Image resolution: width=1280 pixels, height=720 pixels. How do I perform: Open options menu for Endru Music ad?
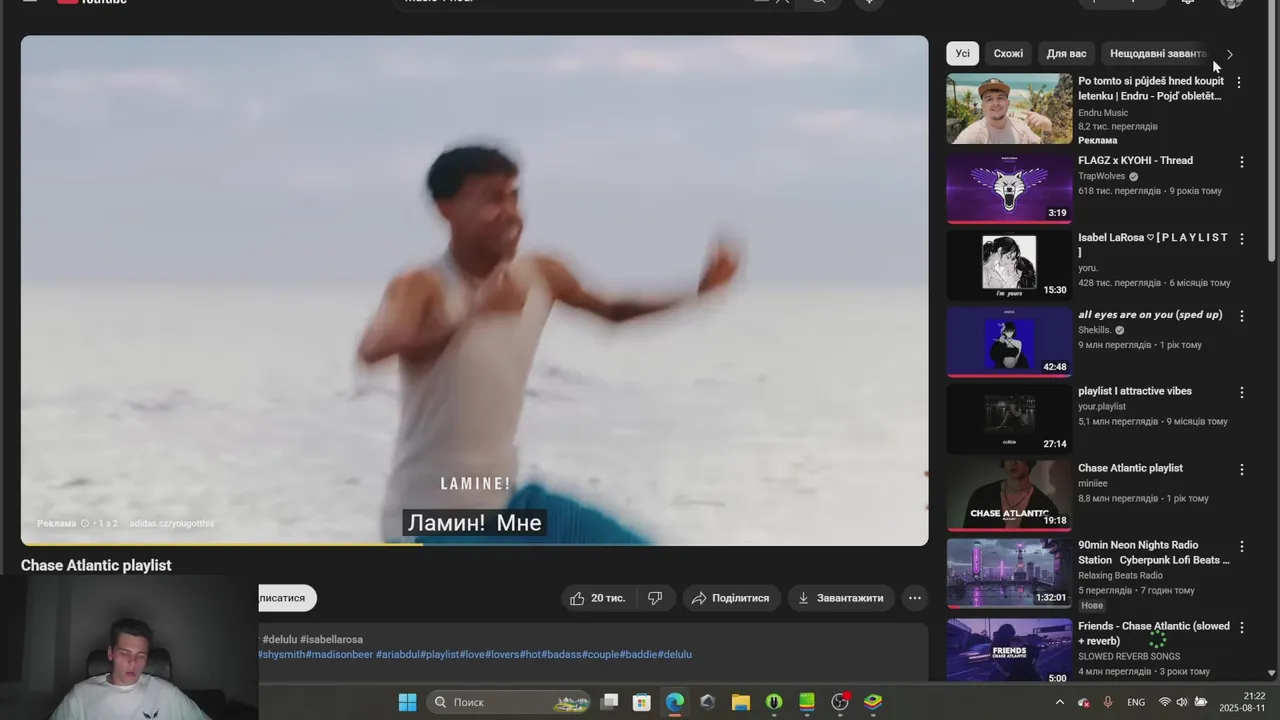pyautogui.click(x=1239, y=83)
